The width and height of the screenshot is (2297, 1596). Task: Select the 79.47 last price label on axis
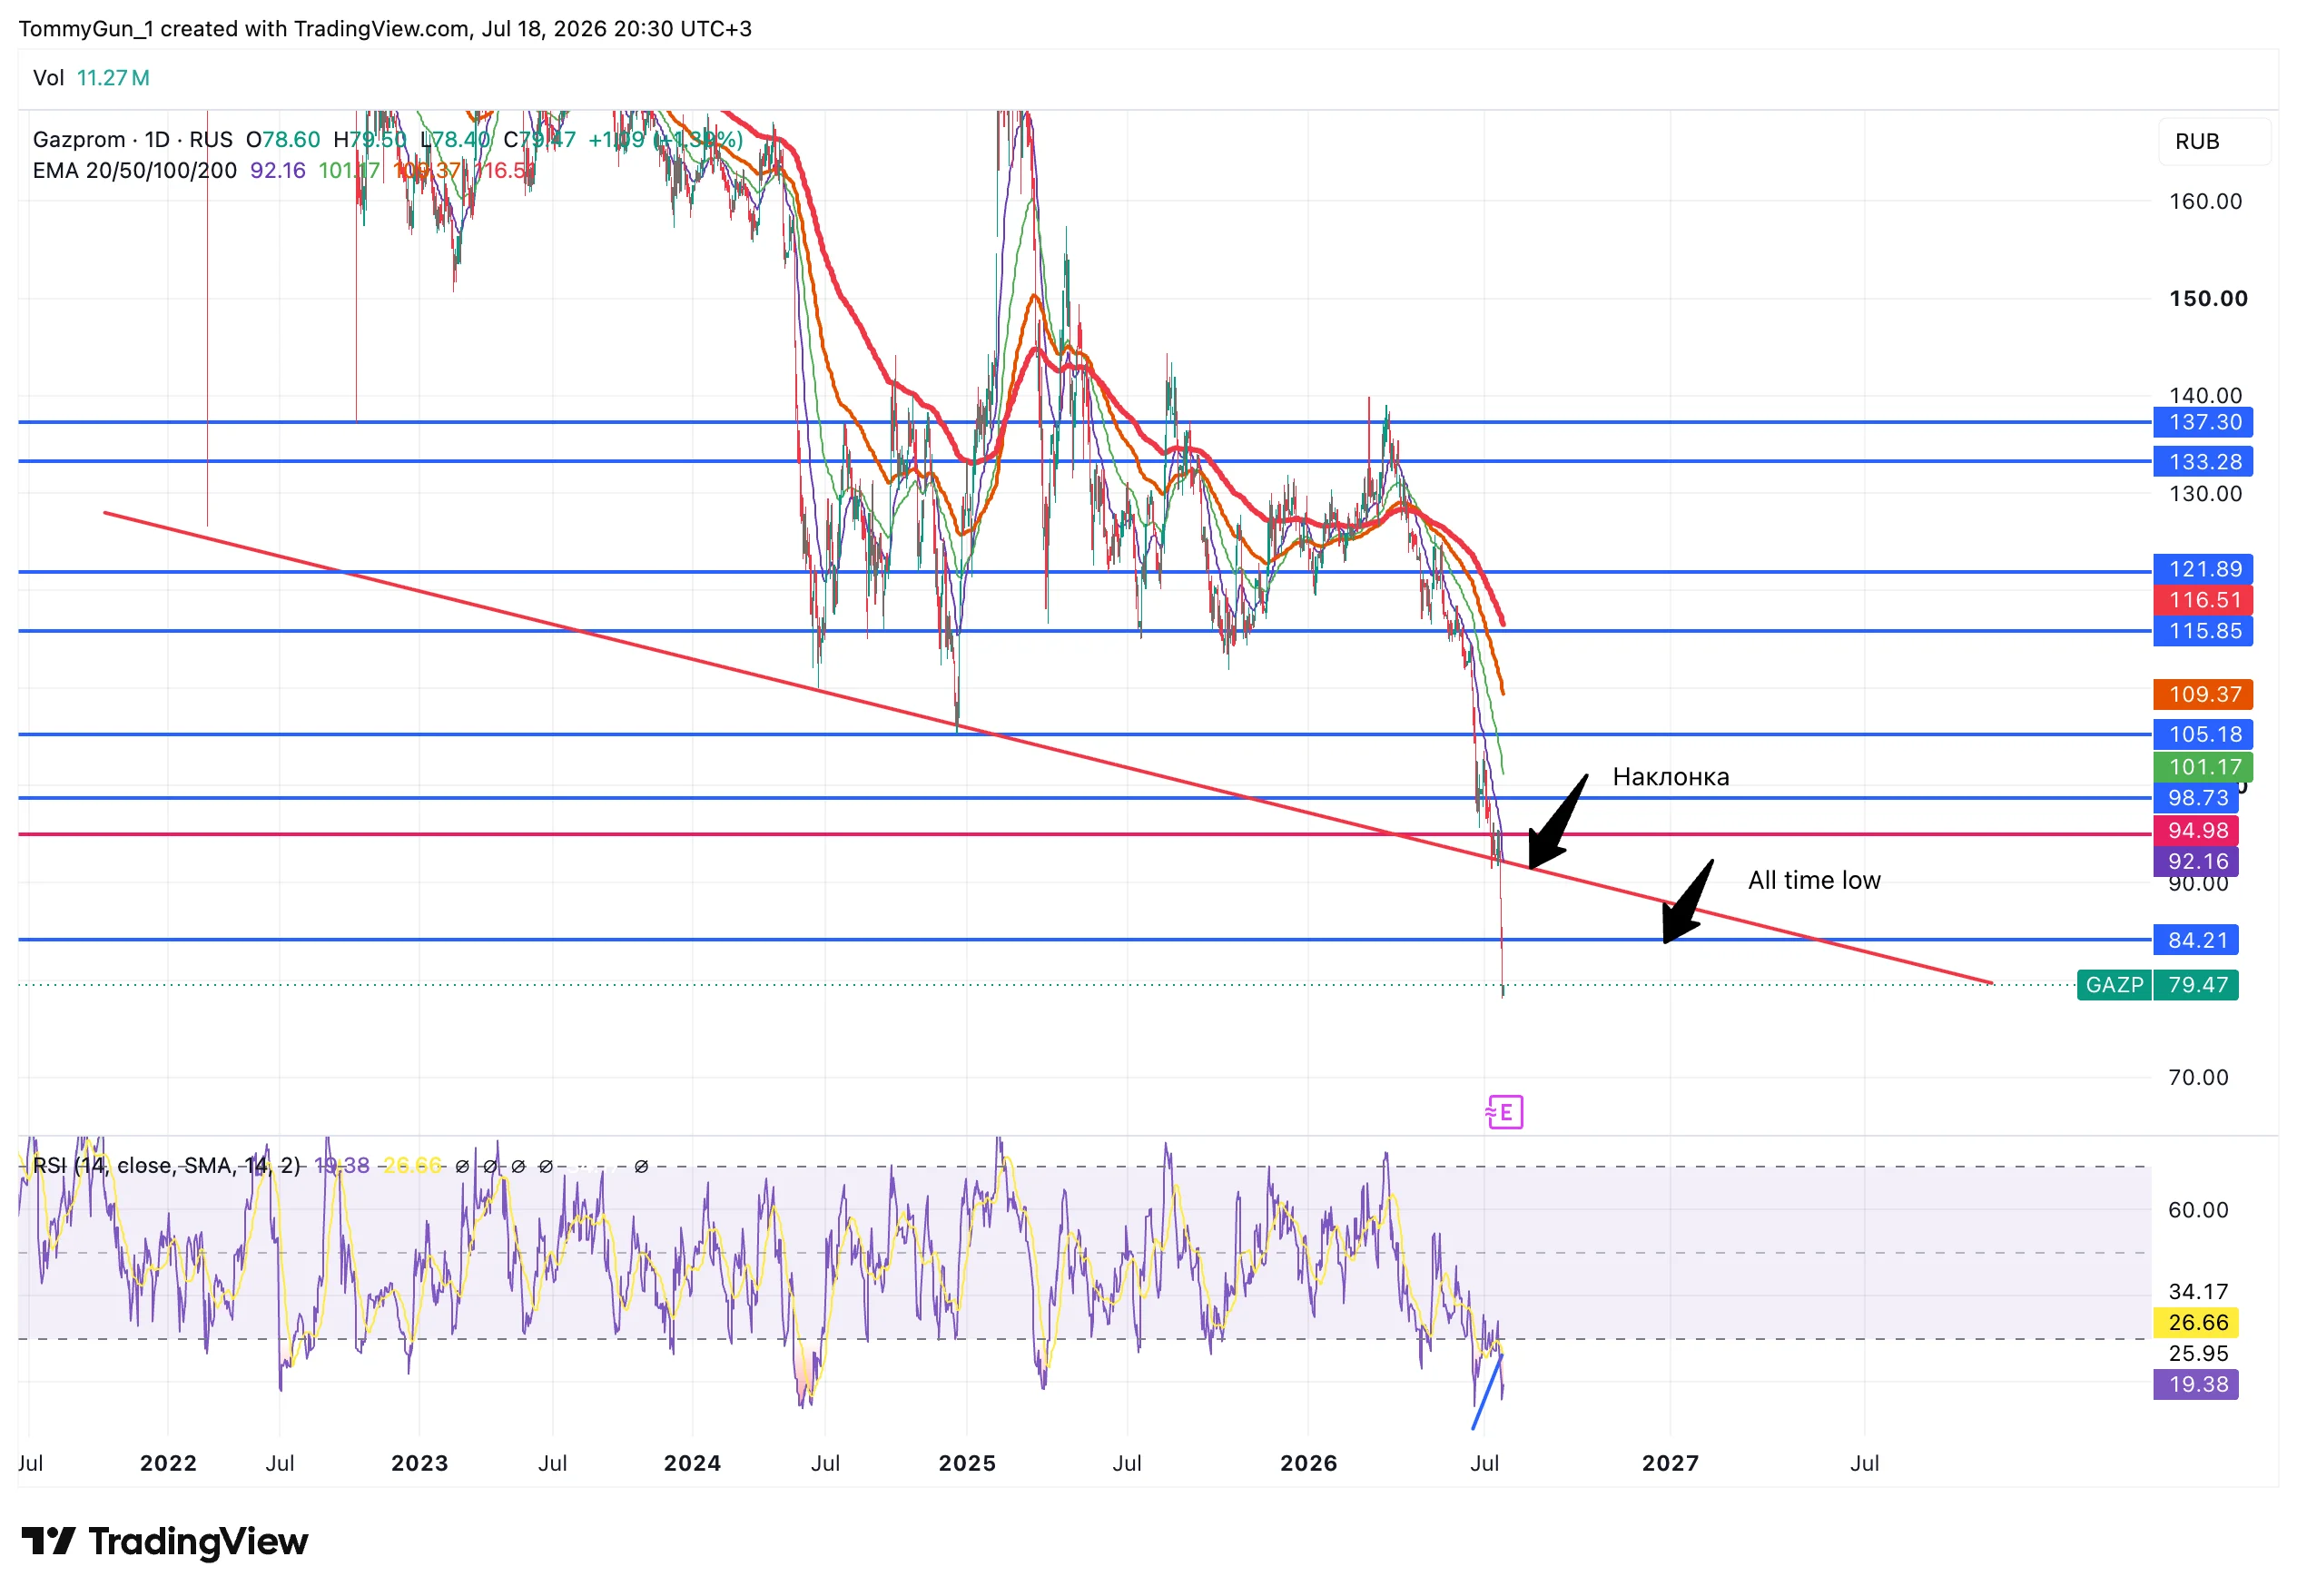[x=2195, y=985]
